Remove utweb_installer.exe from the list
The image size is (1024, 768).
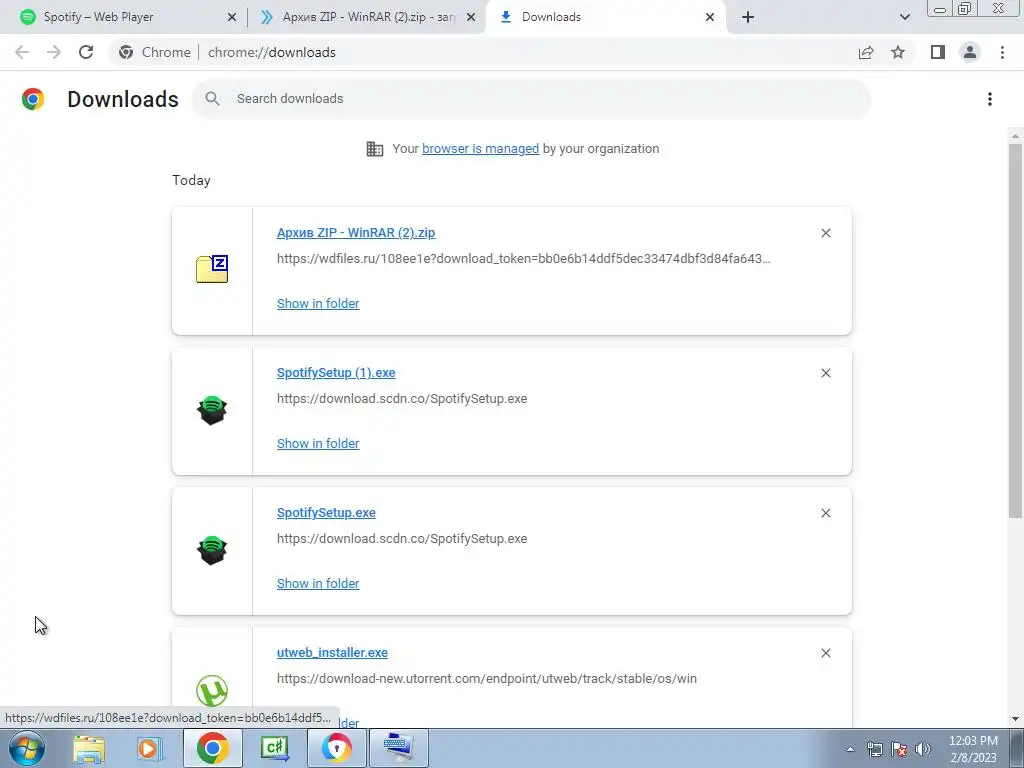(x=826, y=653)
